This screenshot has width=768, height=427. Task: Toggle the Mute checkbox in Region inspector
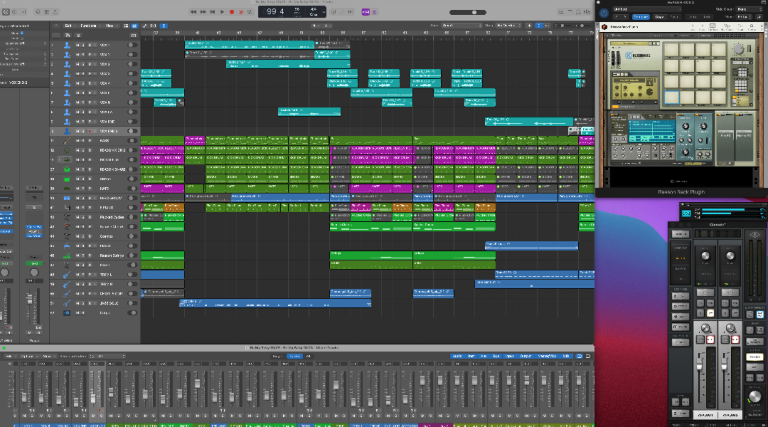22,33
